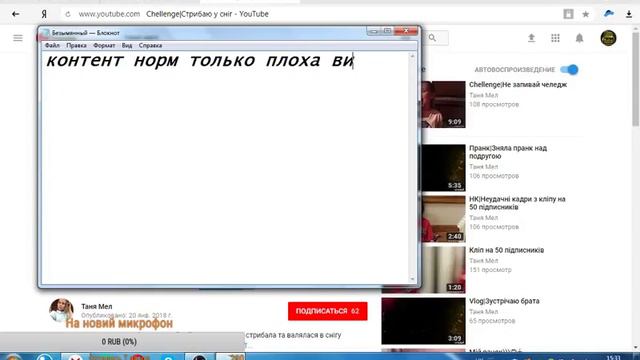Open Notepad's Вид menu
This screenshot has width=640, height=360.
[127, 45]
